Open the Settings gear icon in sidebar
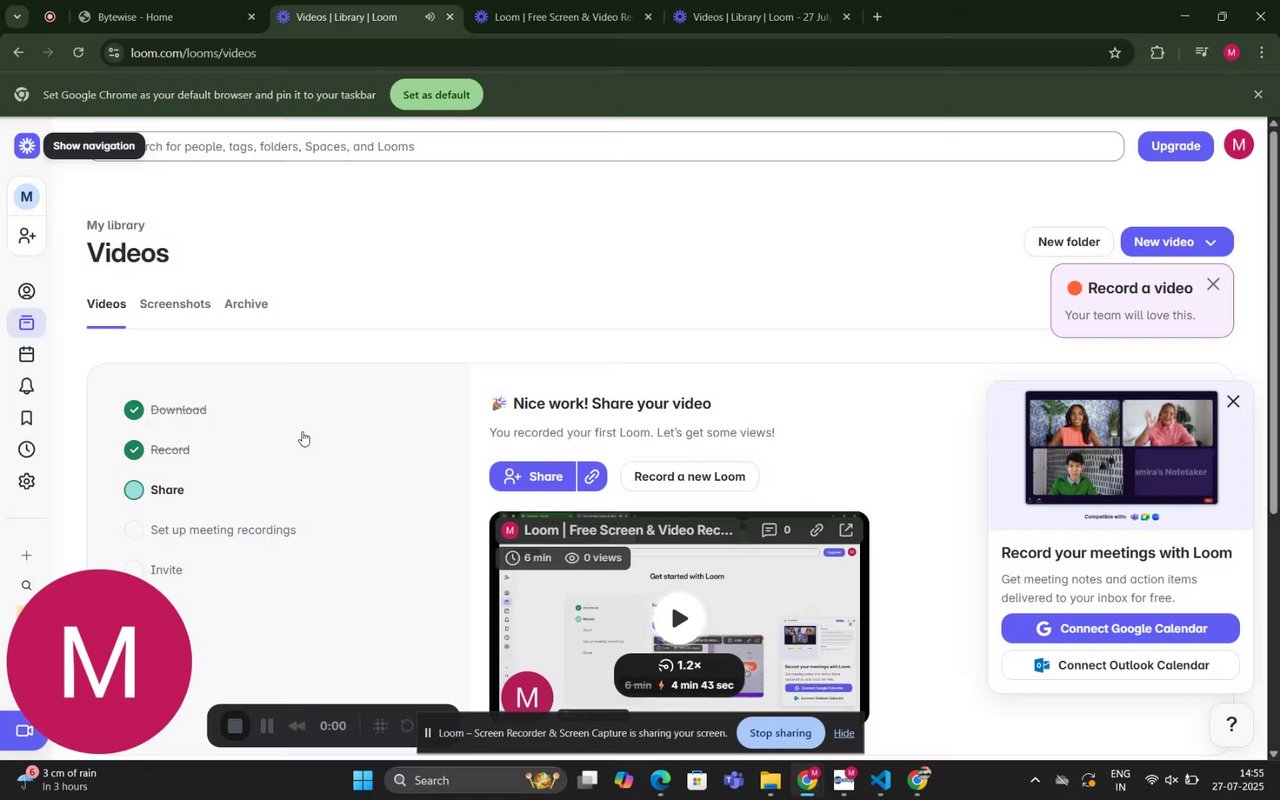Screen dimensions: 1280x800 click(x=27, y=481)
